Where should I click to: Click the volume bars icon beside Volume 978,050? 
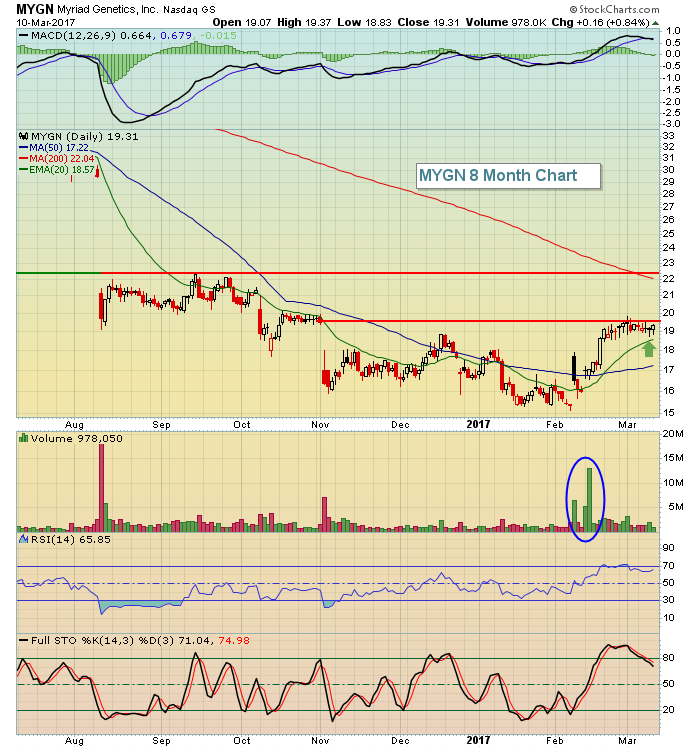(x=23, y=438)
